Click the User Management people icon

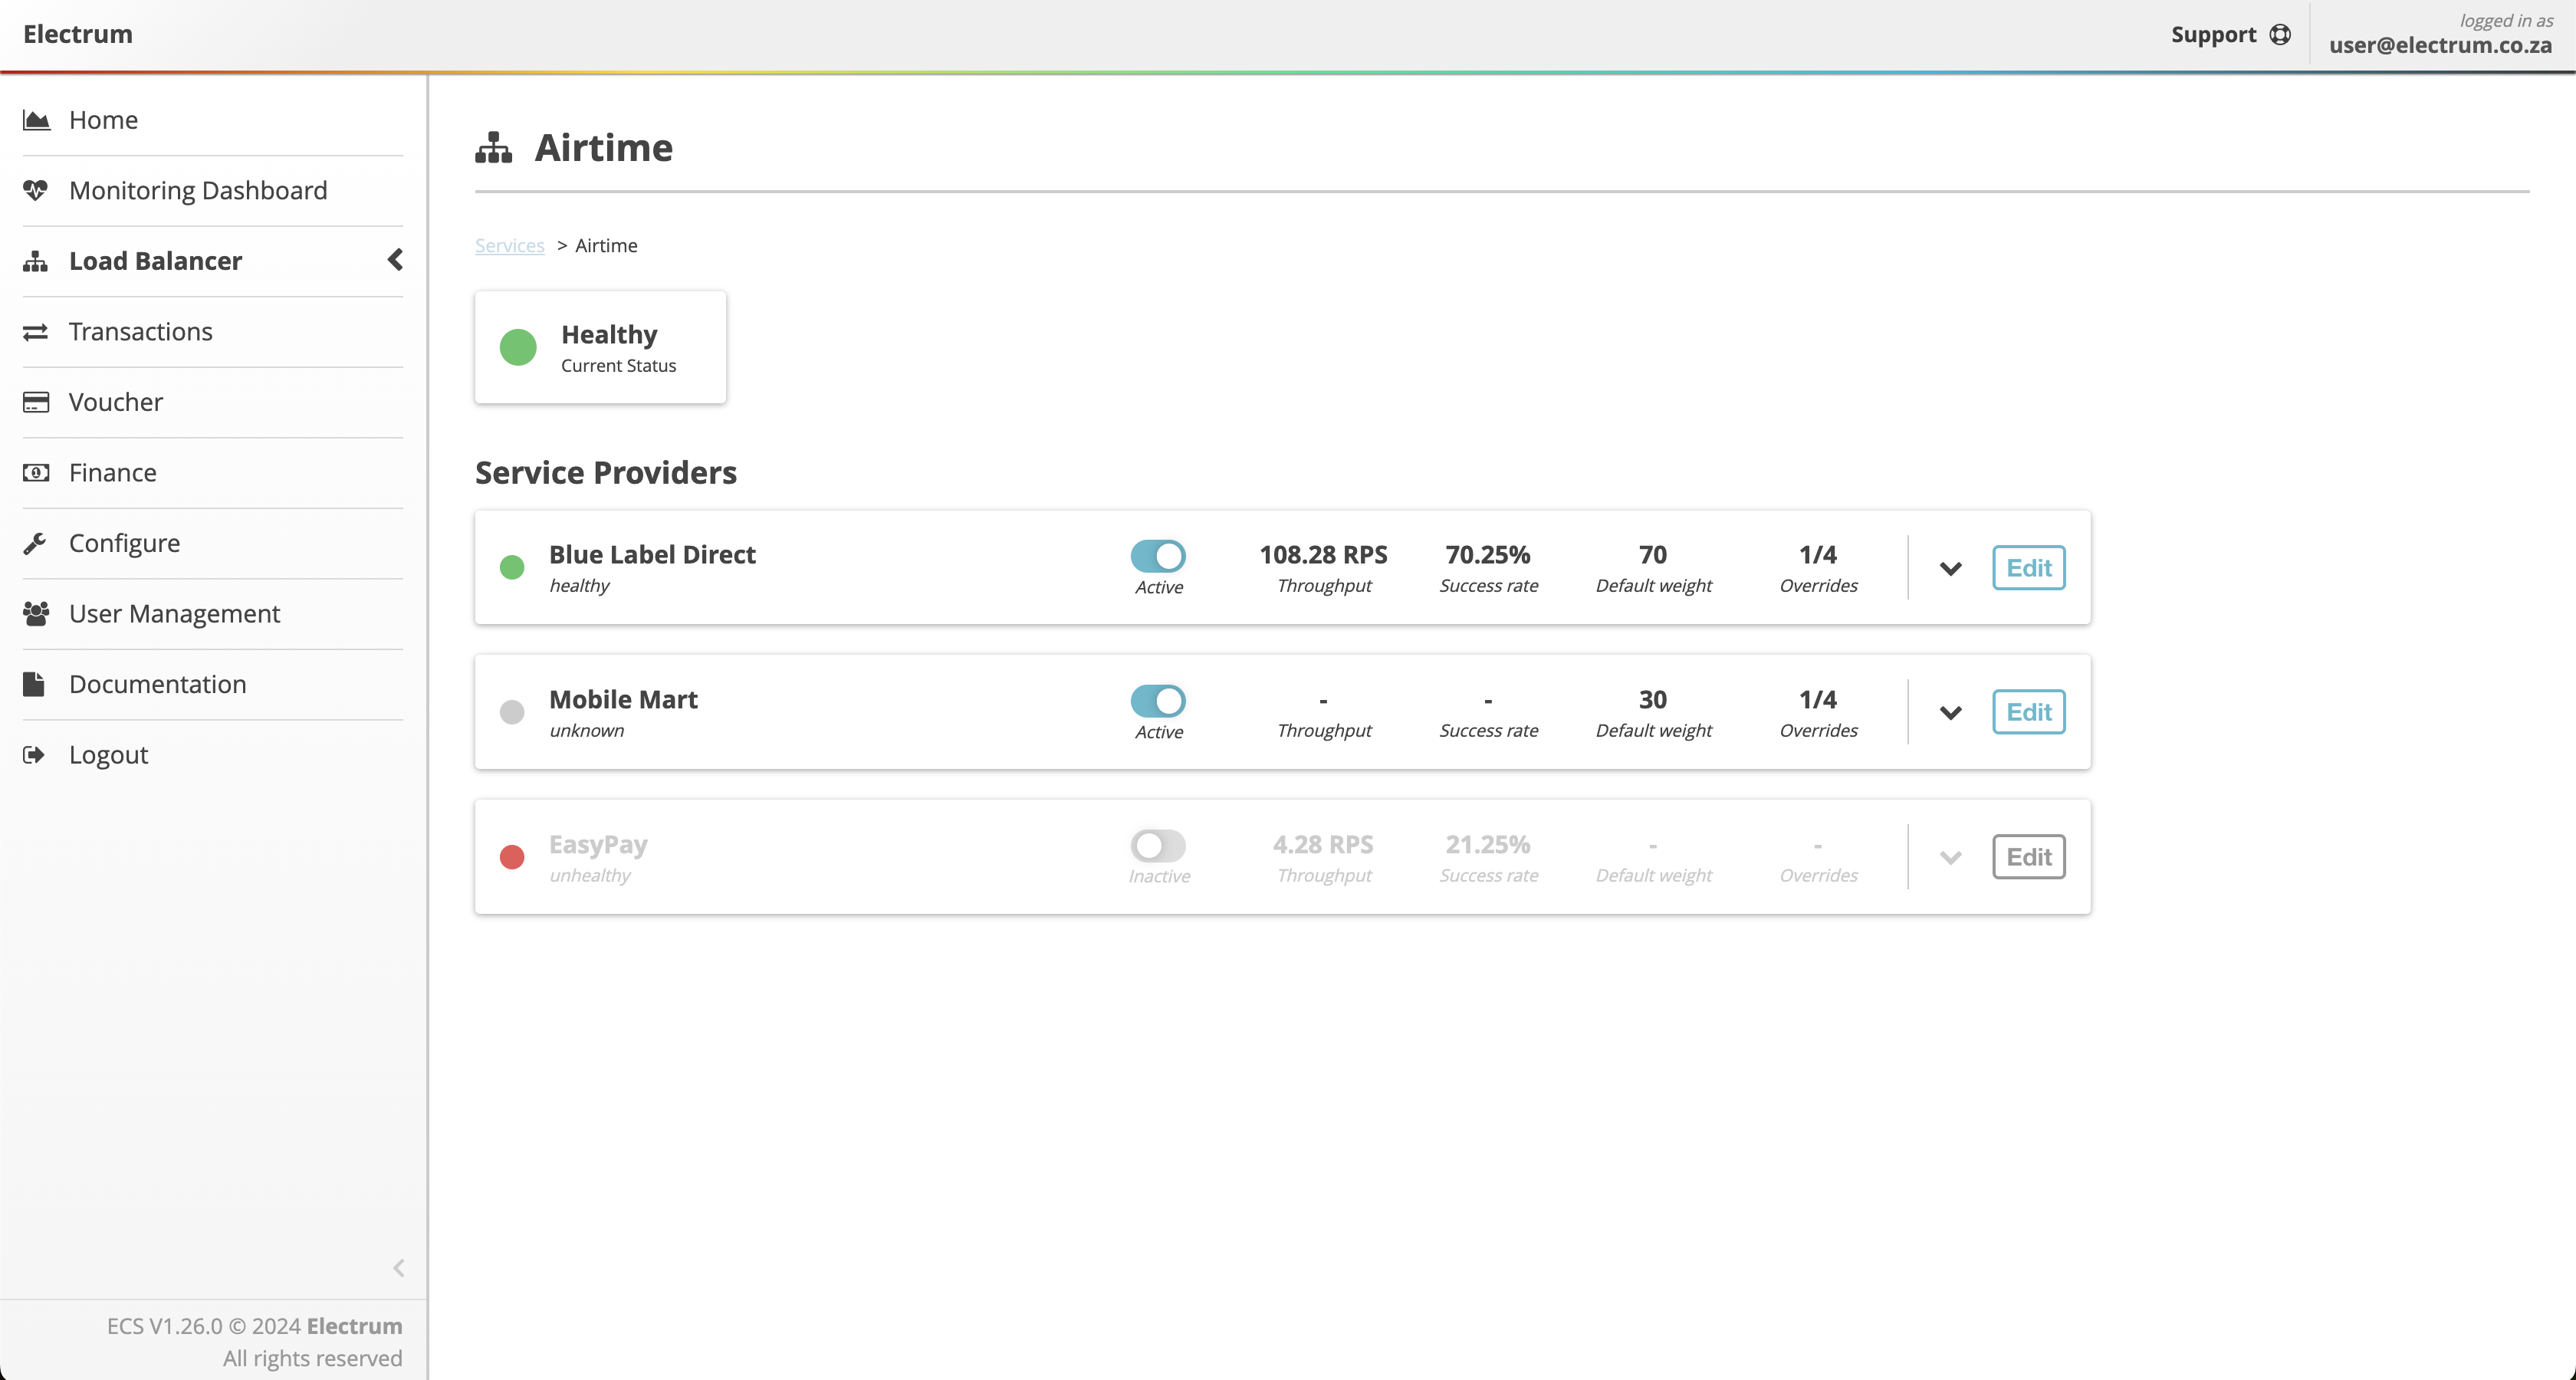36,614
